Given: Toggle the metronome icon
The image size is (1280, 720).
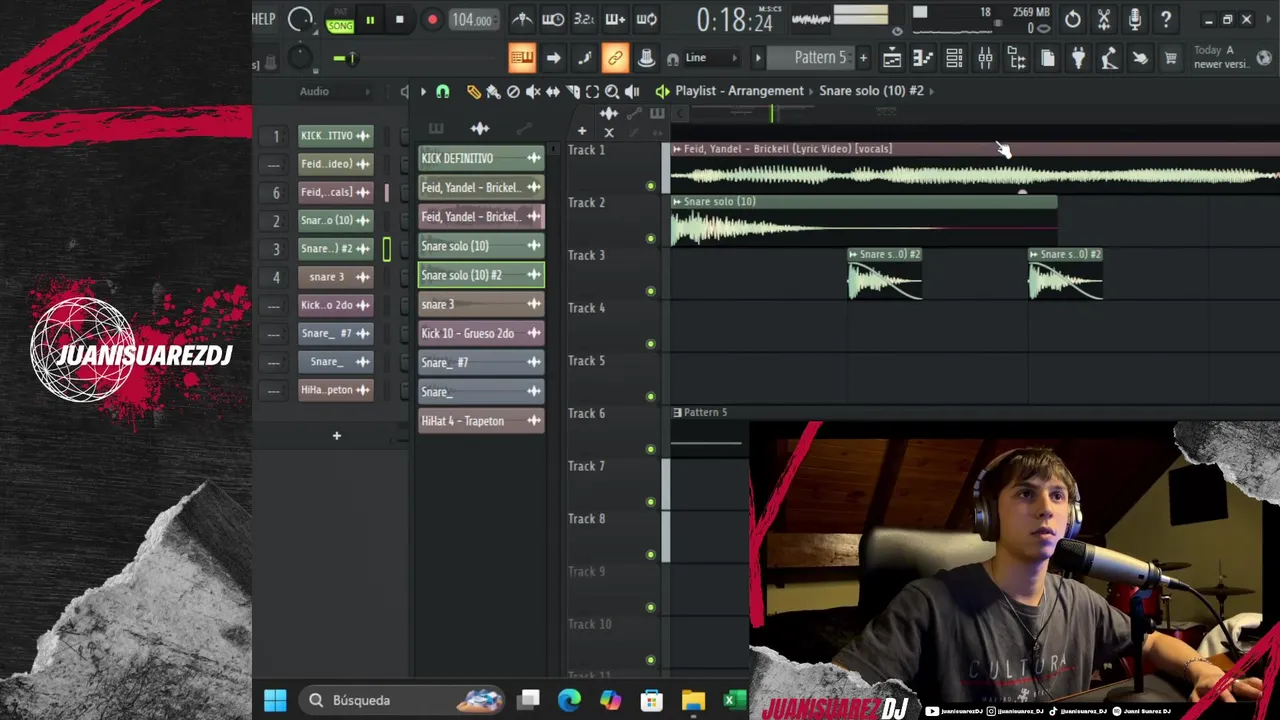Looking at the screenshot, I should (522, 19).
